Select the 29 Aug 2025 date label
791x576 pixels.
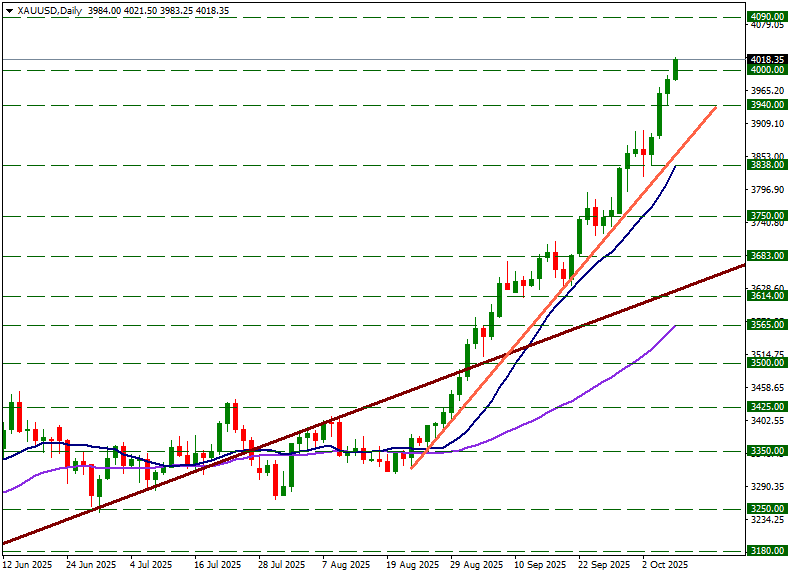(x=476, y=565)
